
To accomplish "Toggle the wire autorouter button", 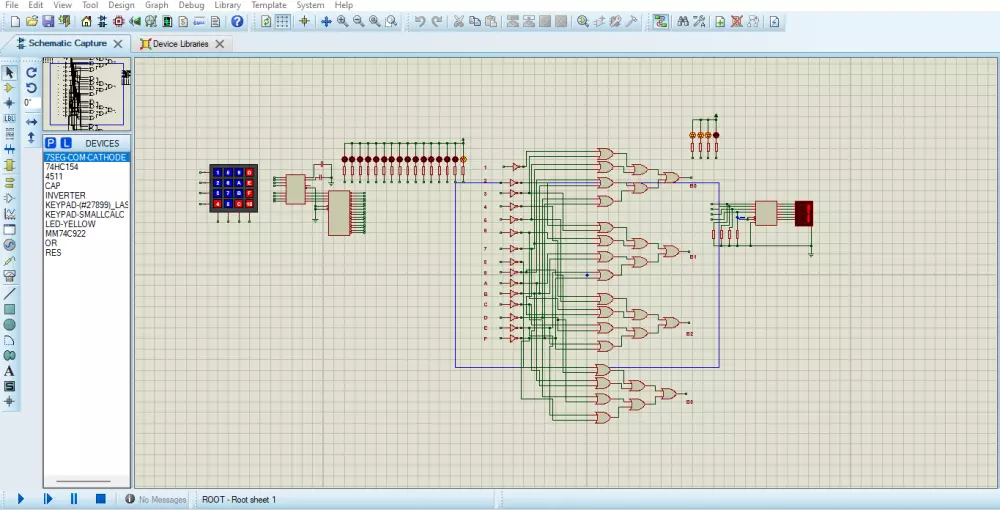I will pos(660,21).
